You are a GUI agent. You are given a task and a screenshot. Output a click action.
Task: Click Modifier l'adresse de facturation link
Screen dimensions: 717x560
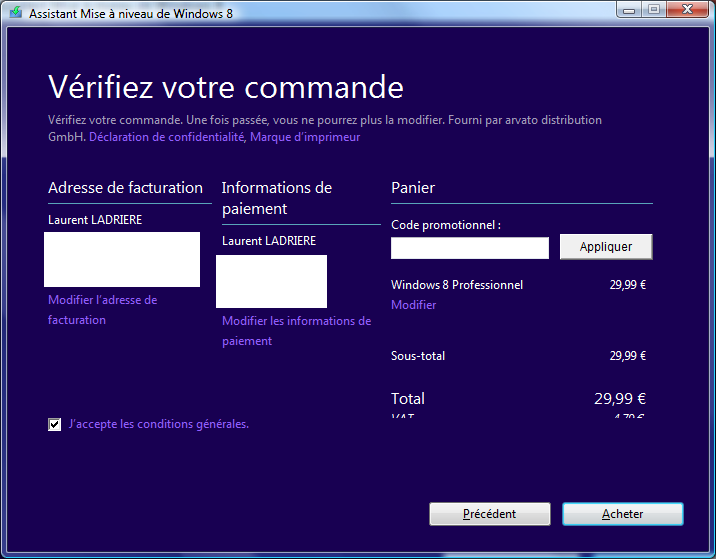point(102,310)
